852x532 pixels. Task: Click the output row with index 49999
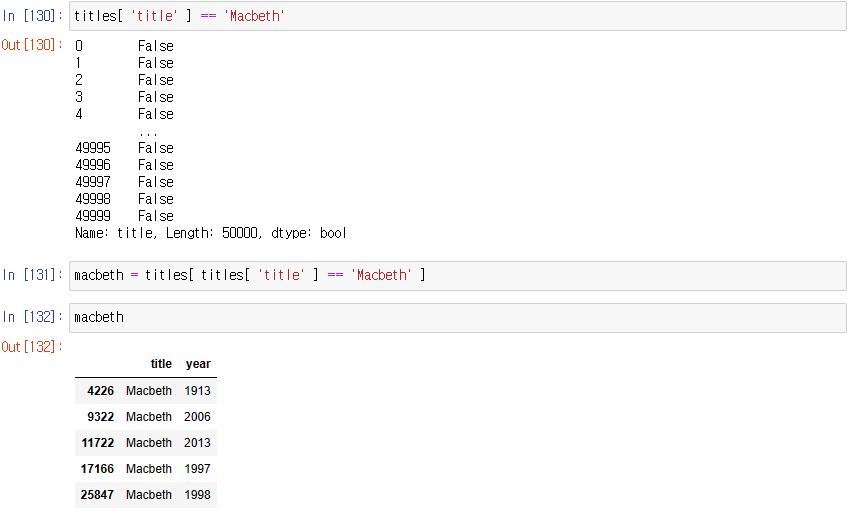tap(124, 216)
